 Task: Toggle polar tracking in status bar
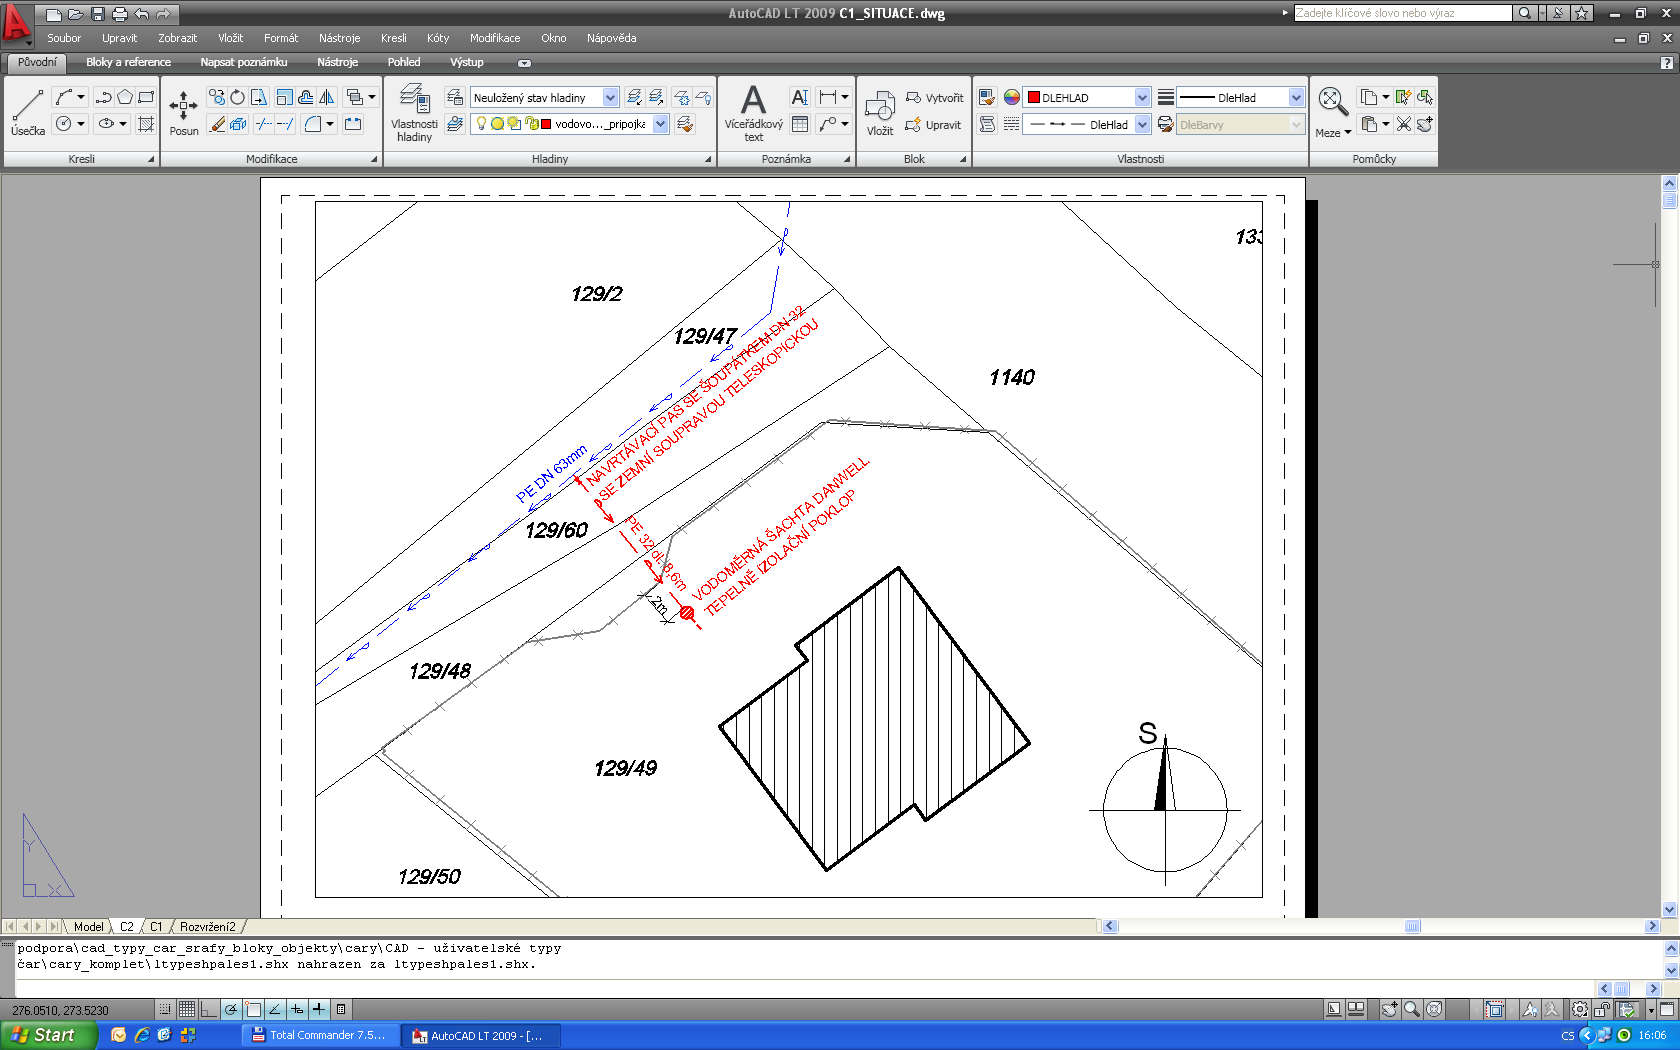click(231, 1009)
